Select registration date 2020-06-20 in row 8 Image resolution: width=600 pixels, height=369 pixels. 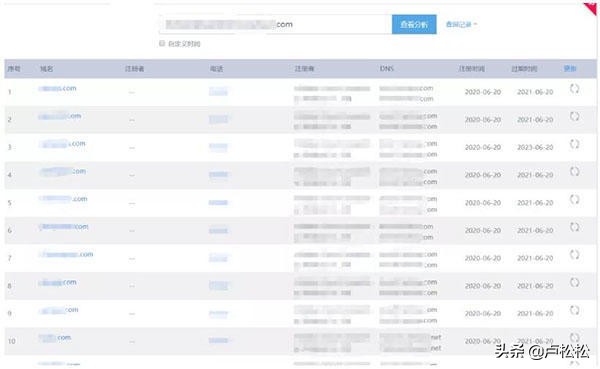(483, 286)
